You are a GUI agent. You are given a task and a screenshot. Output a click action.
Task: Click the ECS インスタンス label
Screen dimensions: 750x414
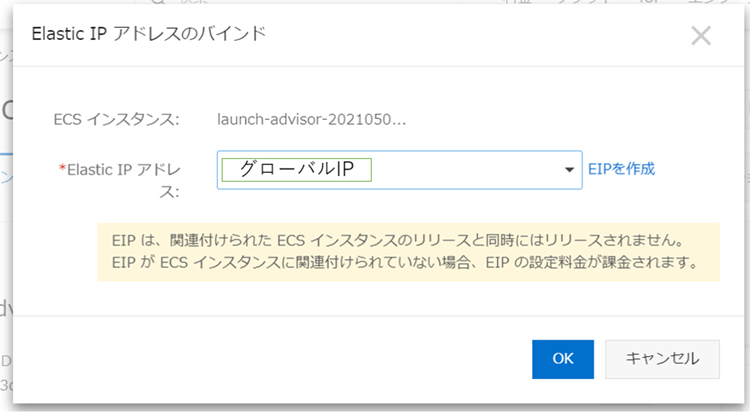(116, 120)
